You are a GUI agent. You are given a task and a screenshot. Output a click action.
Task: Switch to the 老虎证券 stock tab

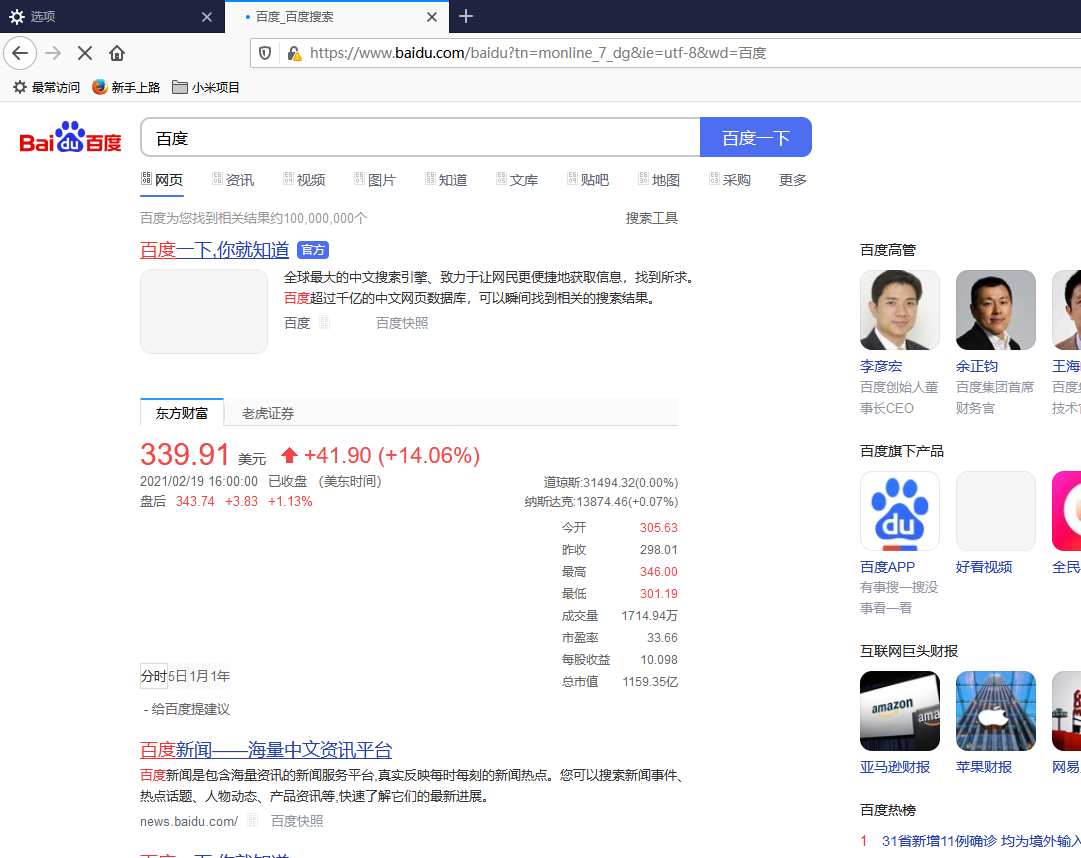coord(267,413)
